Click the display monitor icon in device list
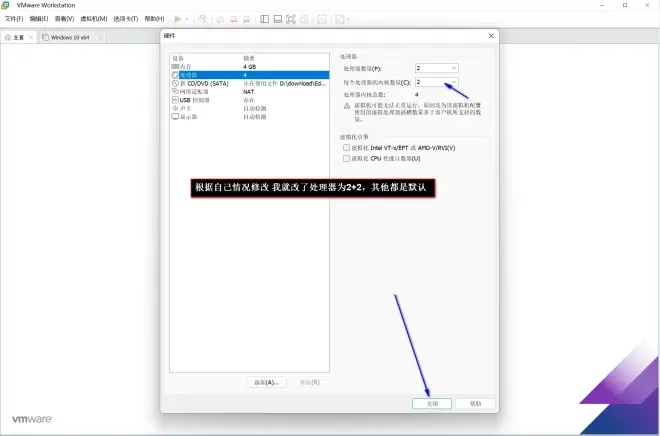Screen dimensions: 660x436 pos(175,117)
